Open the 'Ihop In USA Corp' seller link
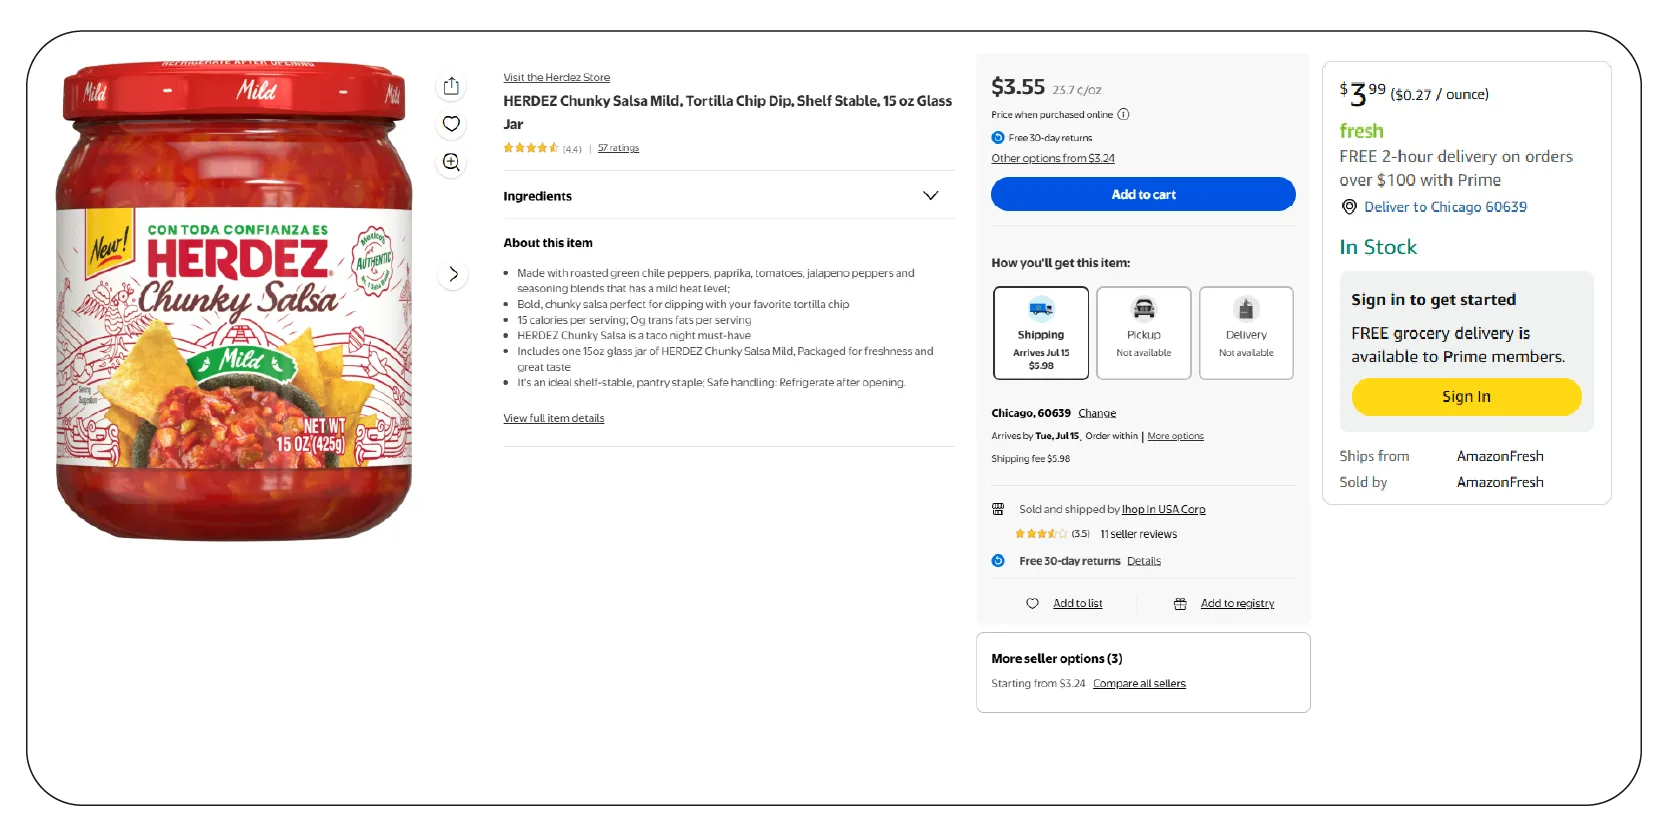The width and height of the screenshot is (1665, 827). (1163, 509)
